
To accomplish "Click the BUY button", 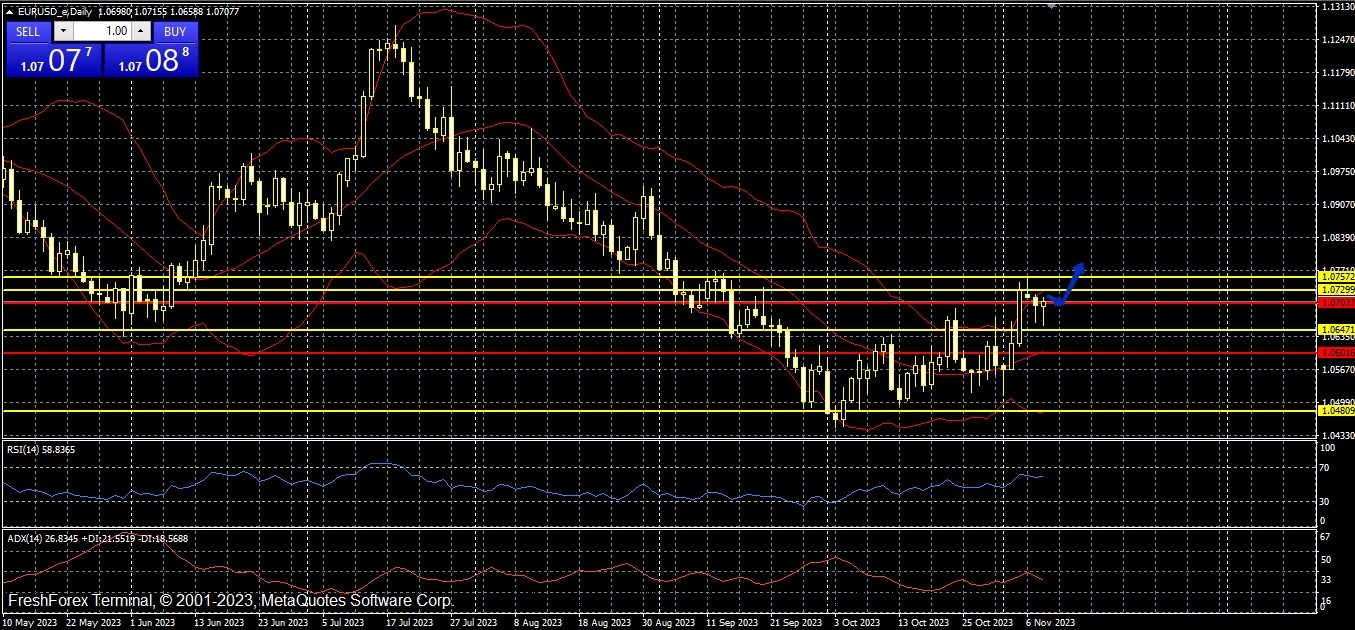I will pyautogui.click(x=175, y=31).
